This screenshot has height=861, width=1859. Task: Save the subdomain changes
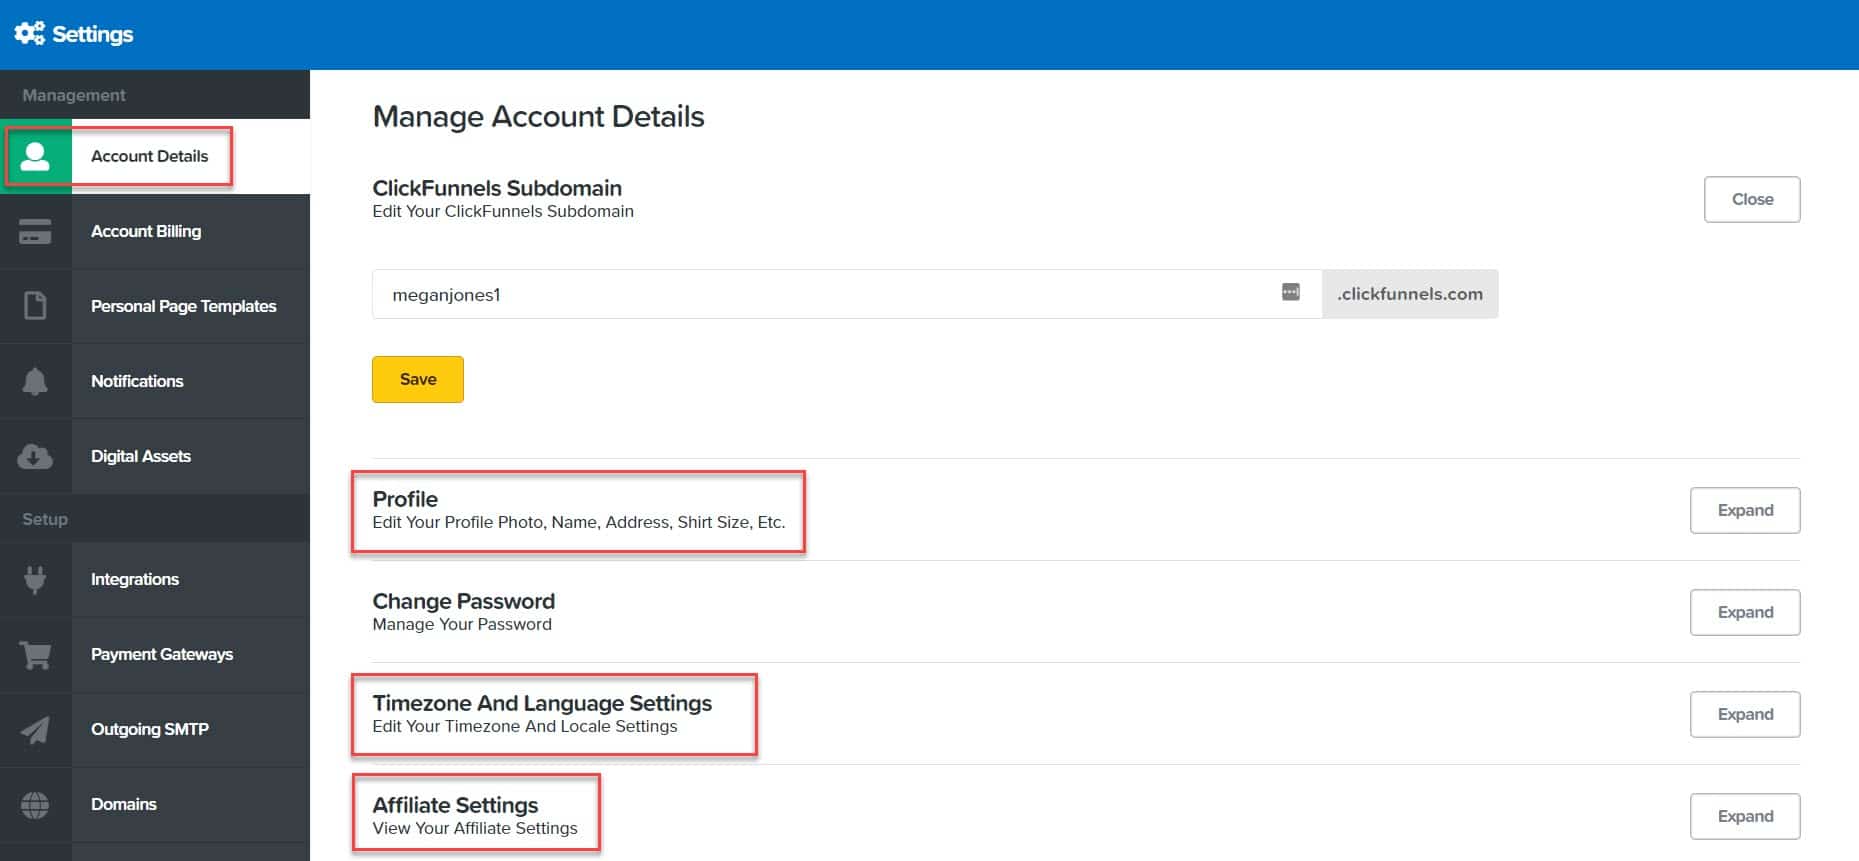[x=418, y=379]
